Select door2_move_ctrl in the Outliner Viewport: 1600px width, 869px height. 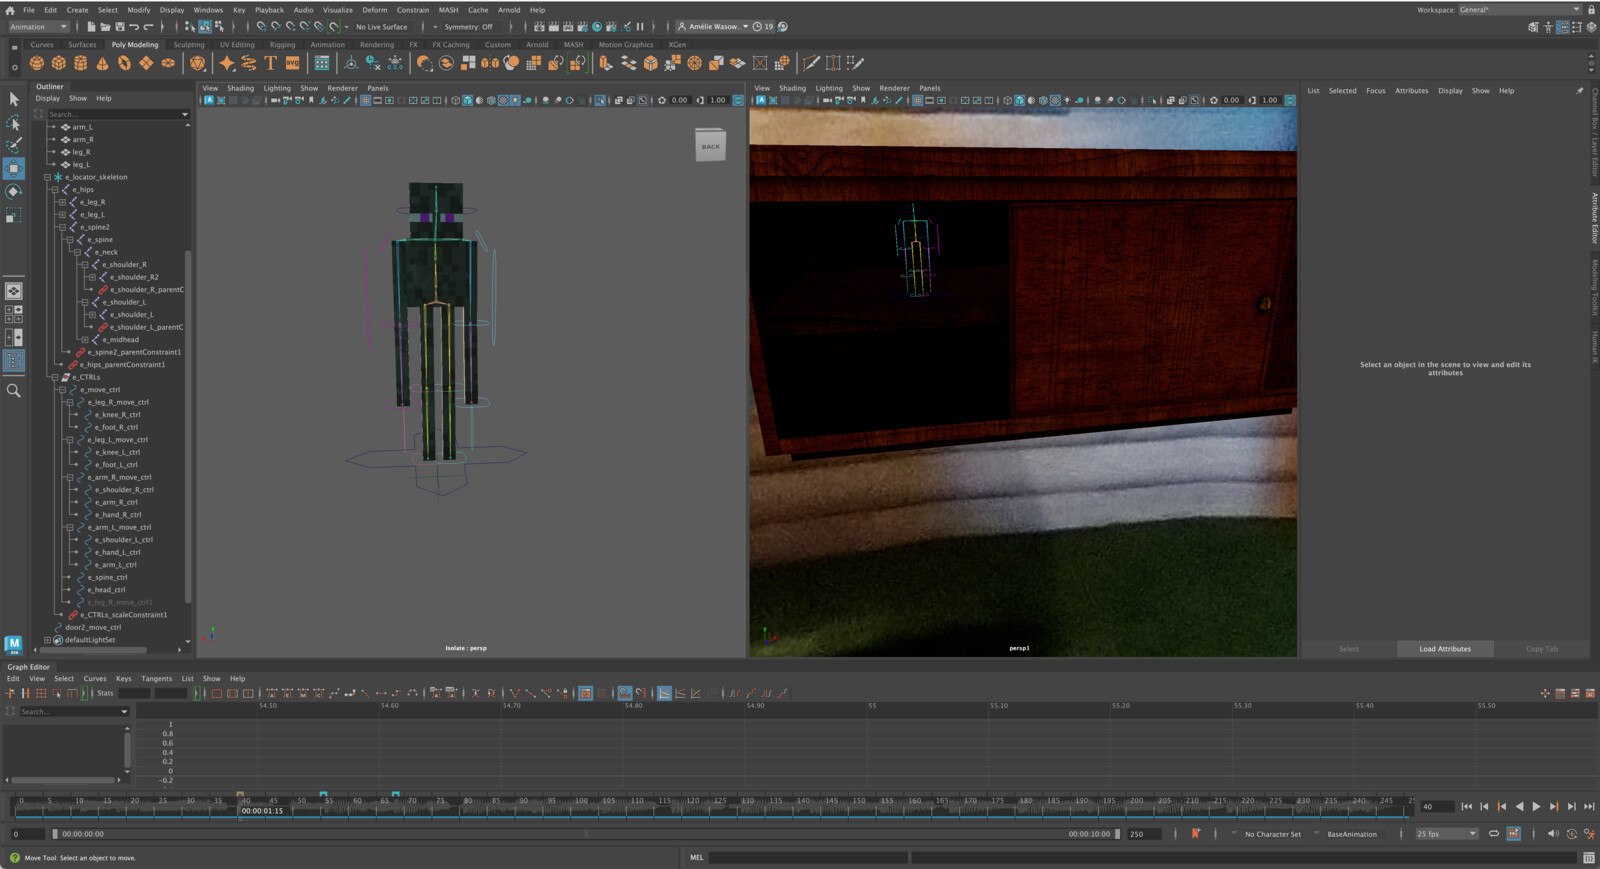coord(92,627)
